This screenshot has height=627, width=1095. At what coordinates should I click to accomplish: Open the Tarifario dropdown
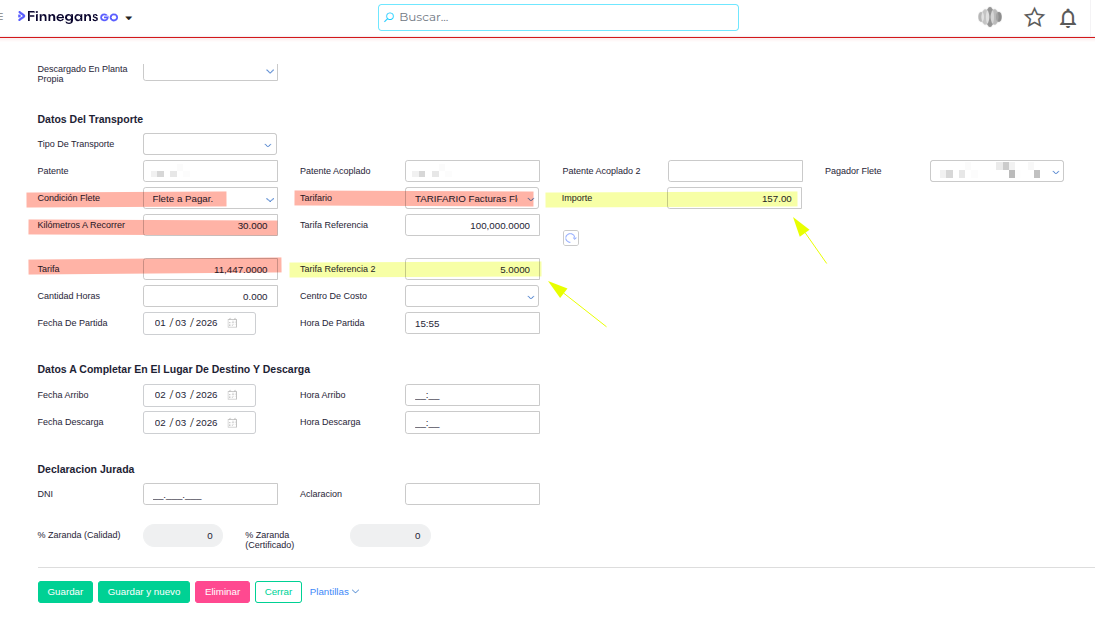tap(530, 199)
